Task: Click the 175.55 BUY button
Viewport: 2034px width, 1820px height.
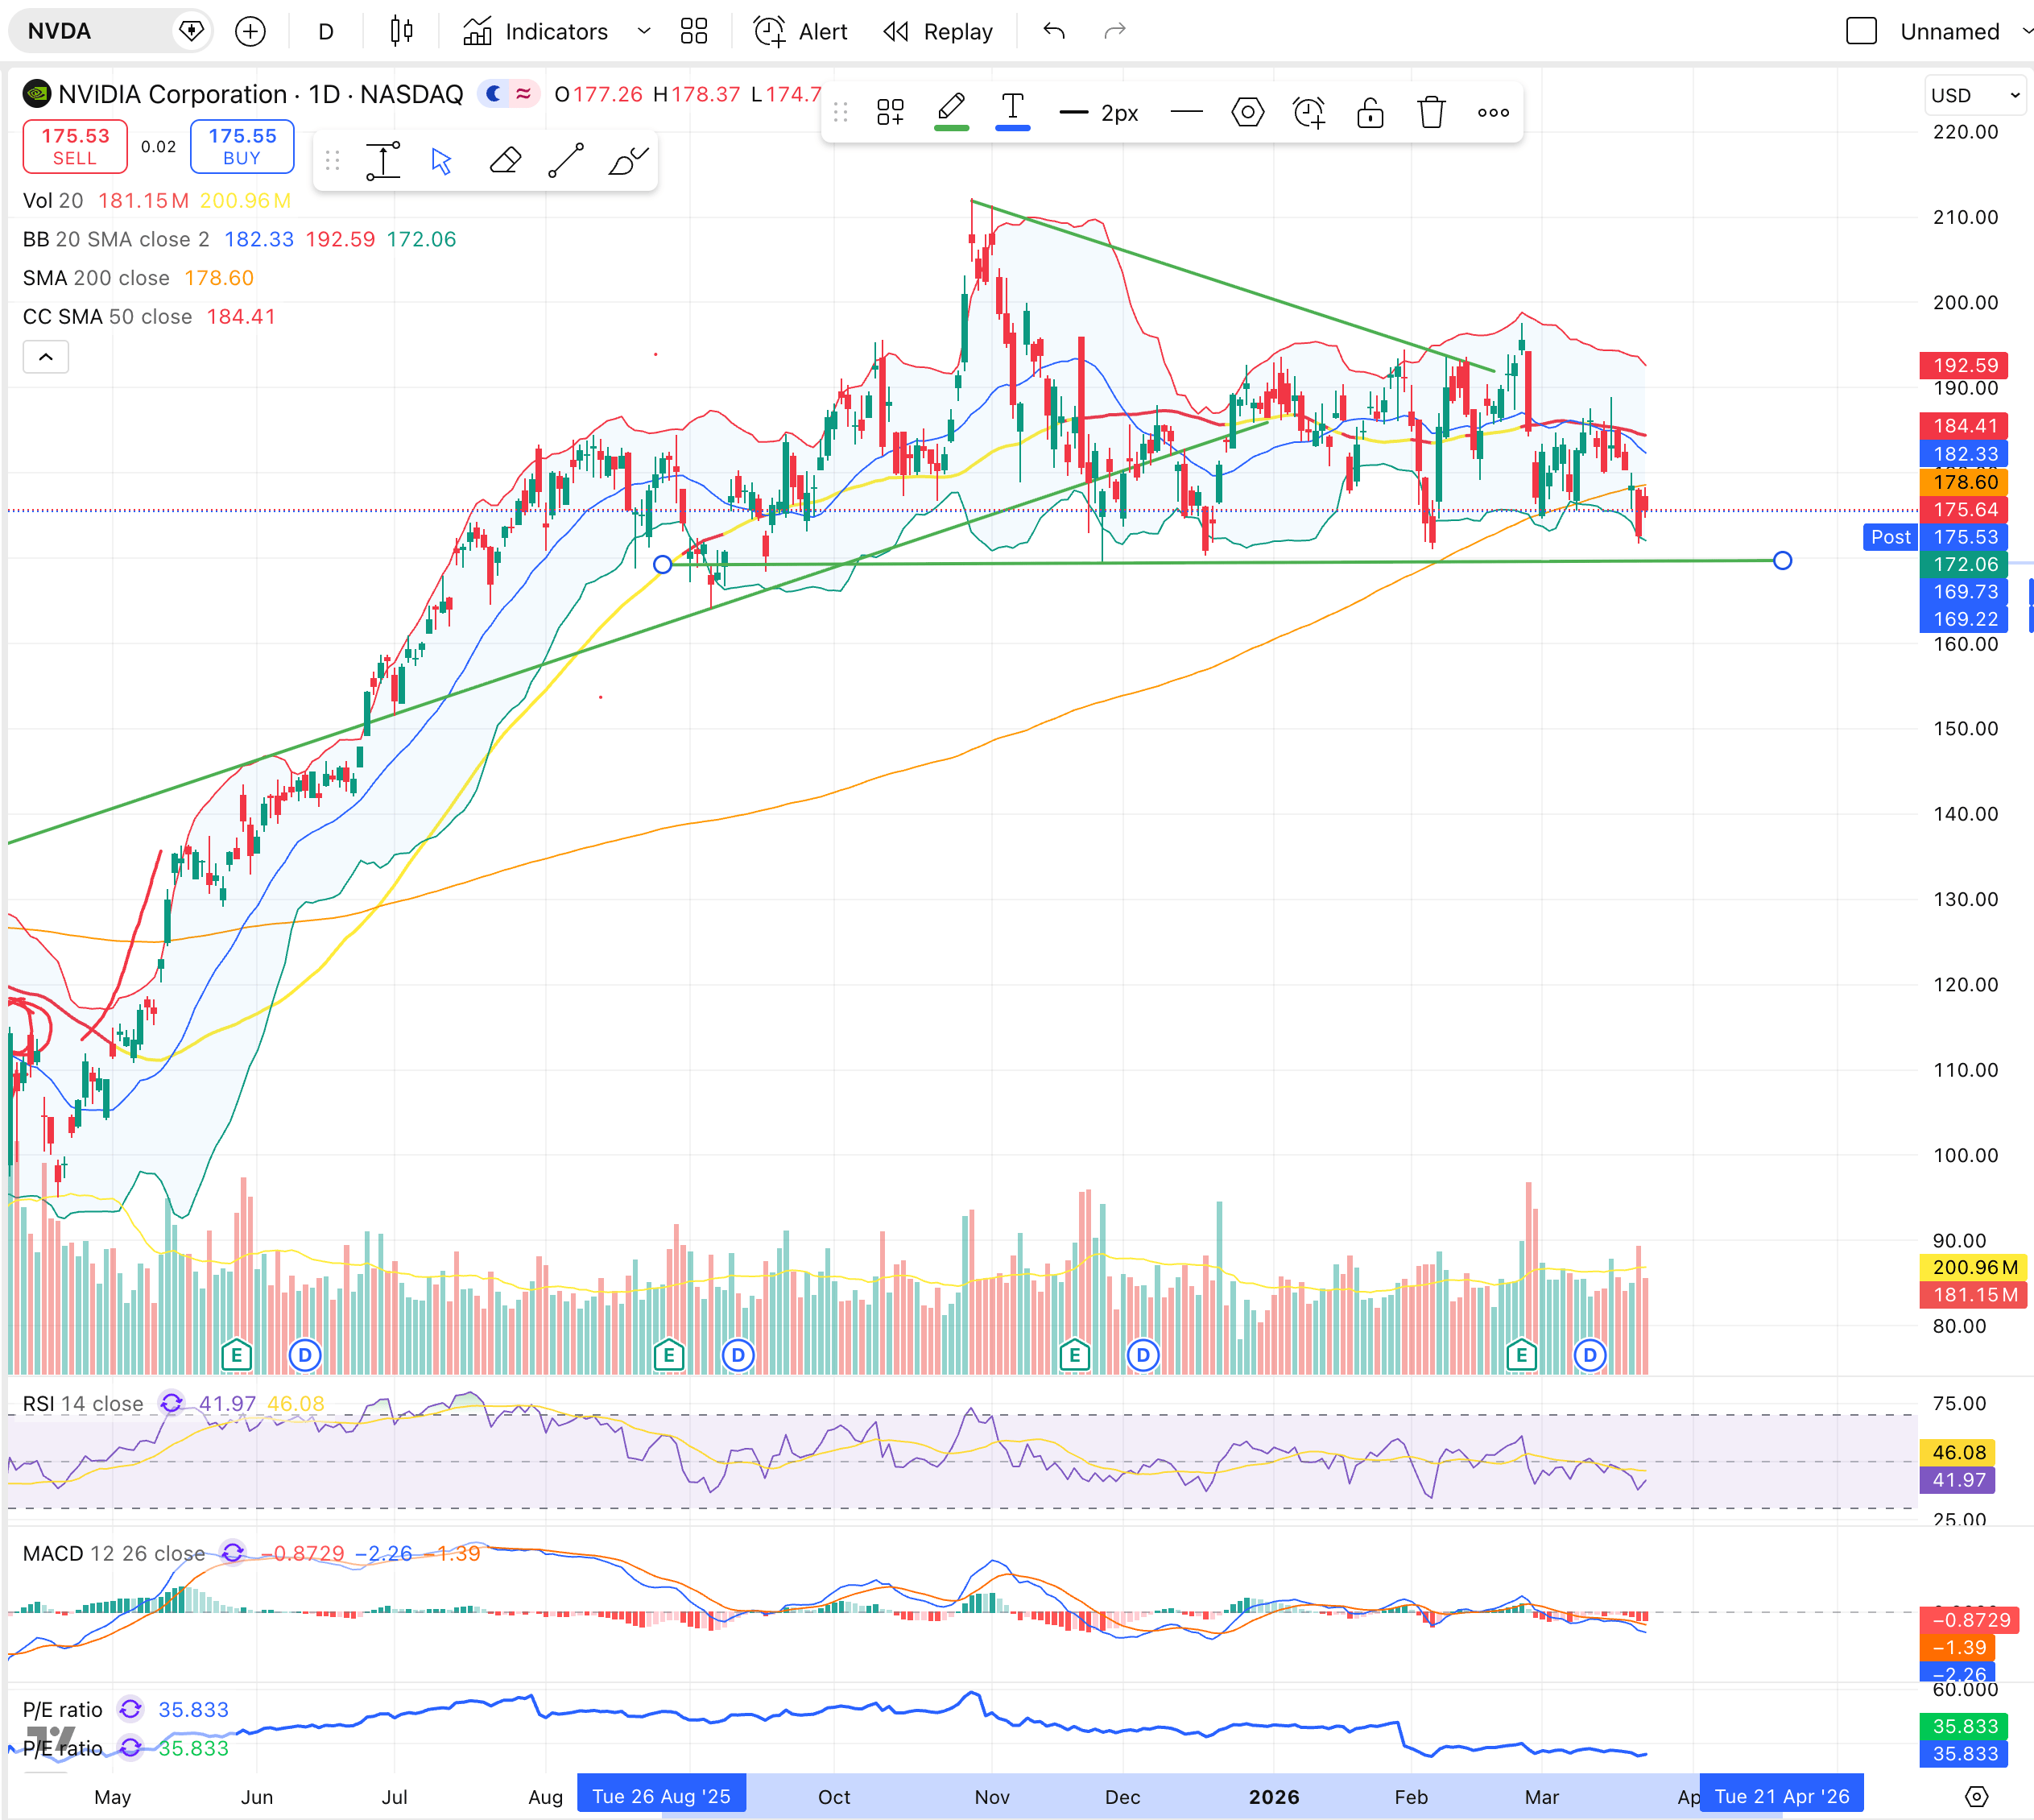Action: [x=242, y=146]
